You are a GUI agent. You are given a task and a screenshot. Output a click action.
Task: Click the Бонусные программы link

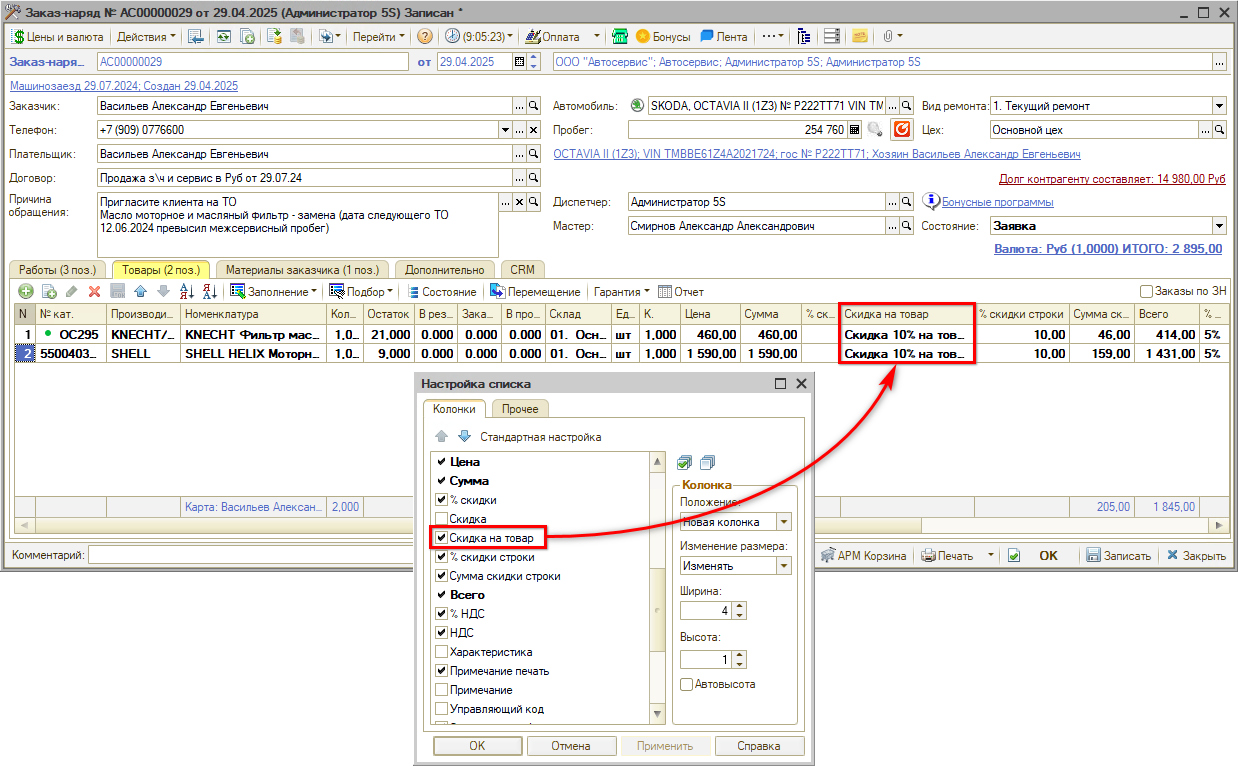pos(997,202)
